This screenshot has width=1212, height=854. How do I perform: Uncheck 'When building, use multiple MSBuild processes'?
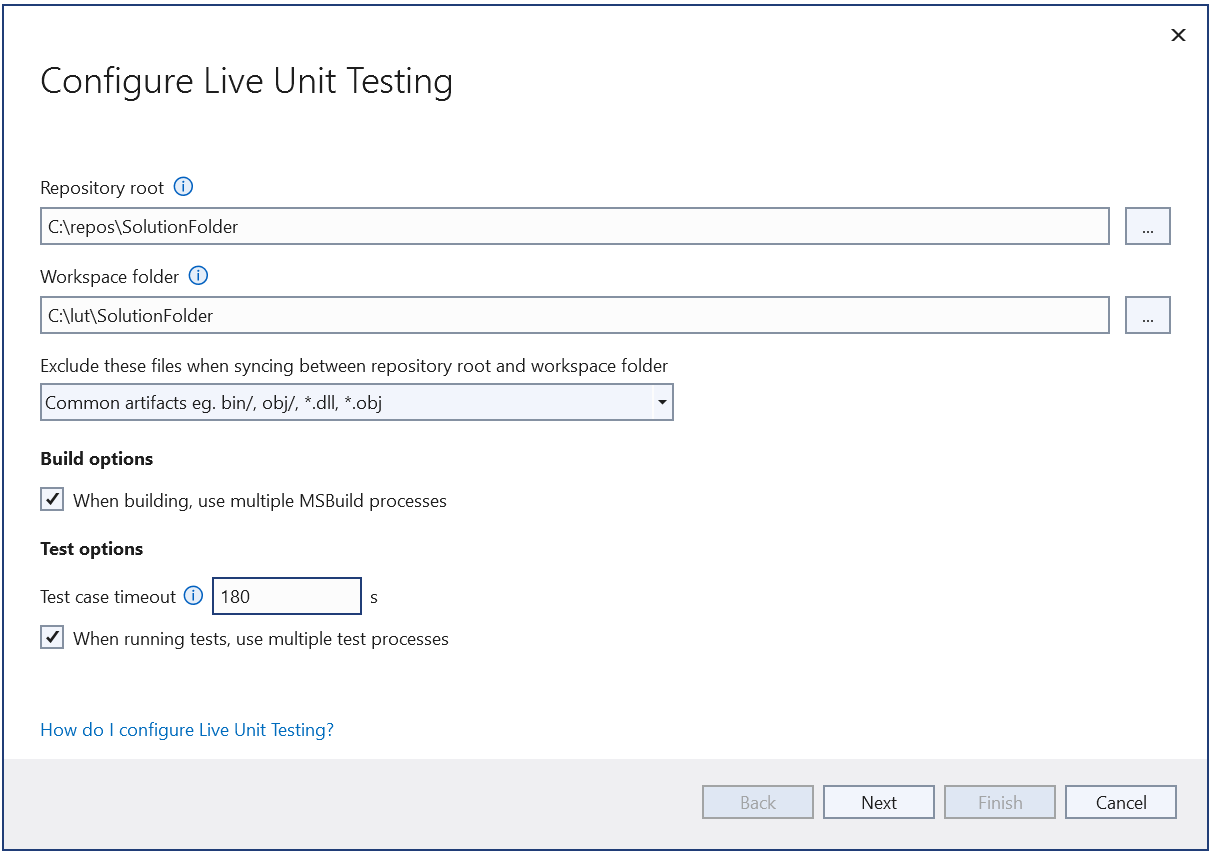click(51, 499)
